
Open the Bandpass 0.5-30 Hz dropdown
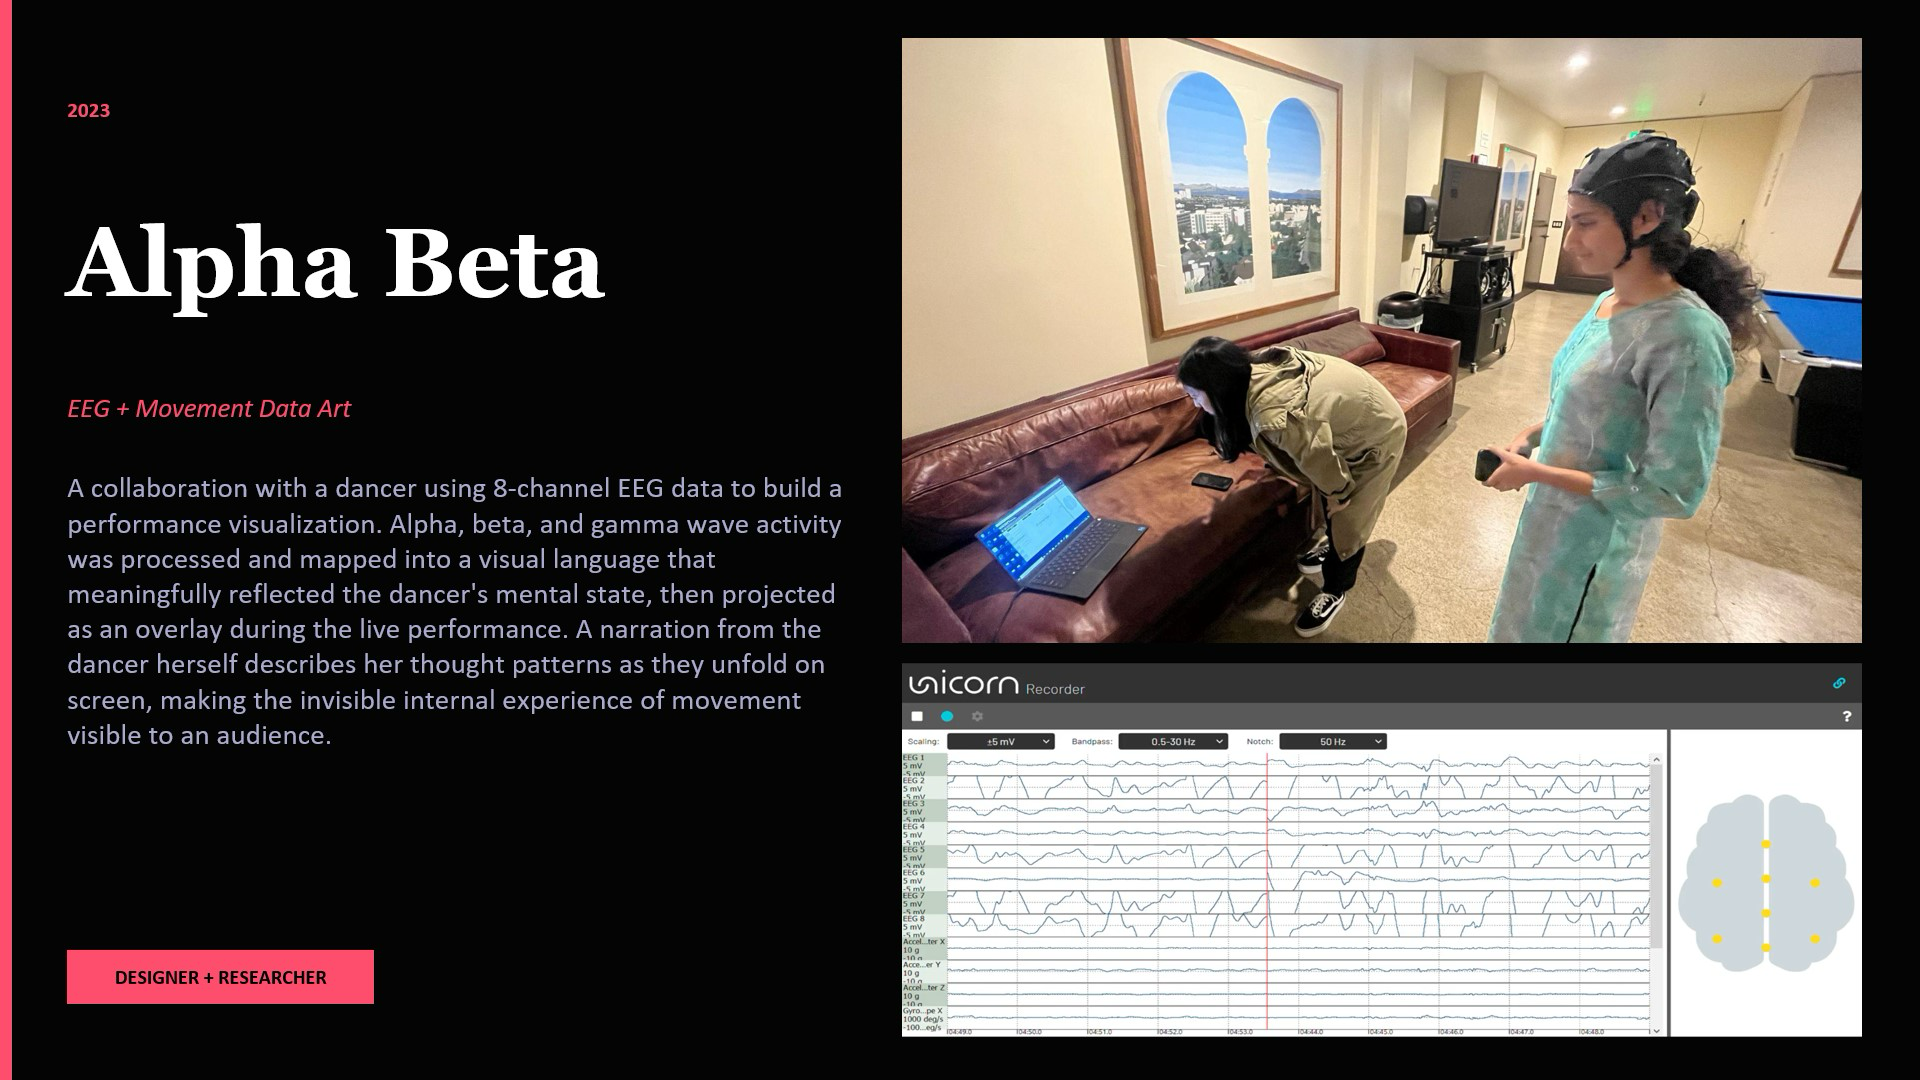click(x=1173, y=741)
